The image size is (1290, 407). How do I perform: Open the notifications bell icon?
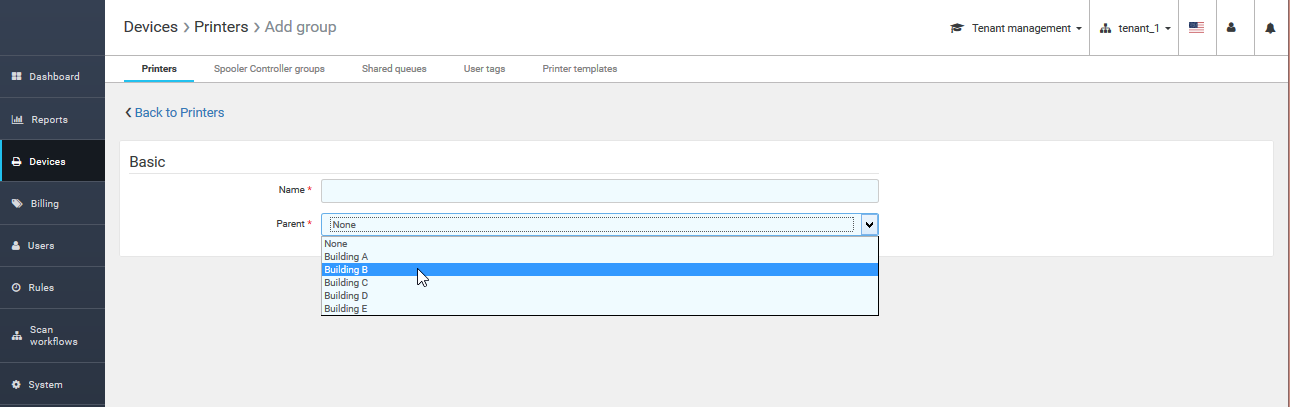pyautogui.click(x=1270, y=28)
